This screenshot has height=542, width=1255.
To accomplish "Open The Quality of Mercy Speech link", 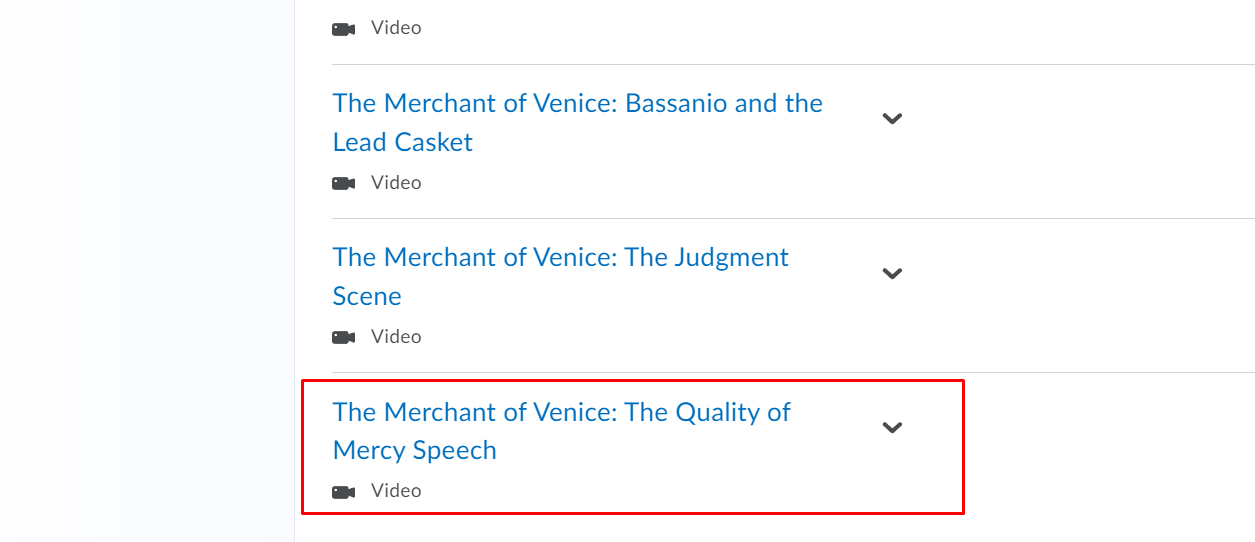I will (562, 431).
